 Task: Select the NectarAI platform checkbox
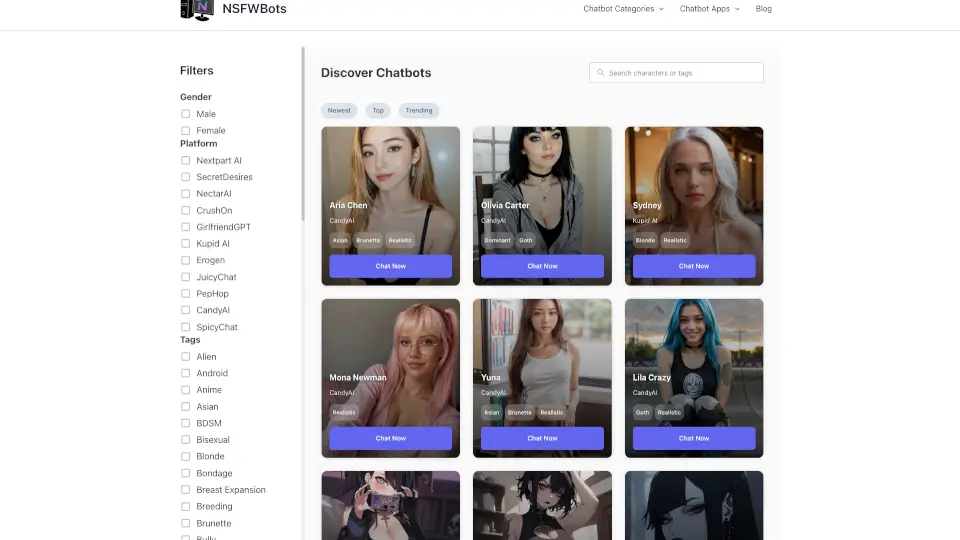[x=186, y=193]
